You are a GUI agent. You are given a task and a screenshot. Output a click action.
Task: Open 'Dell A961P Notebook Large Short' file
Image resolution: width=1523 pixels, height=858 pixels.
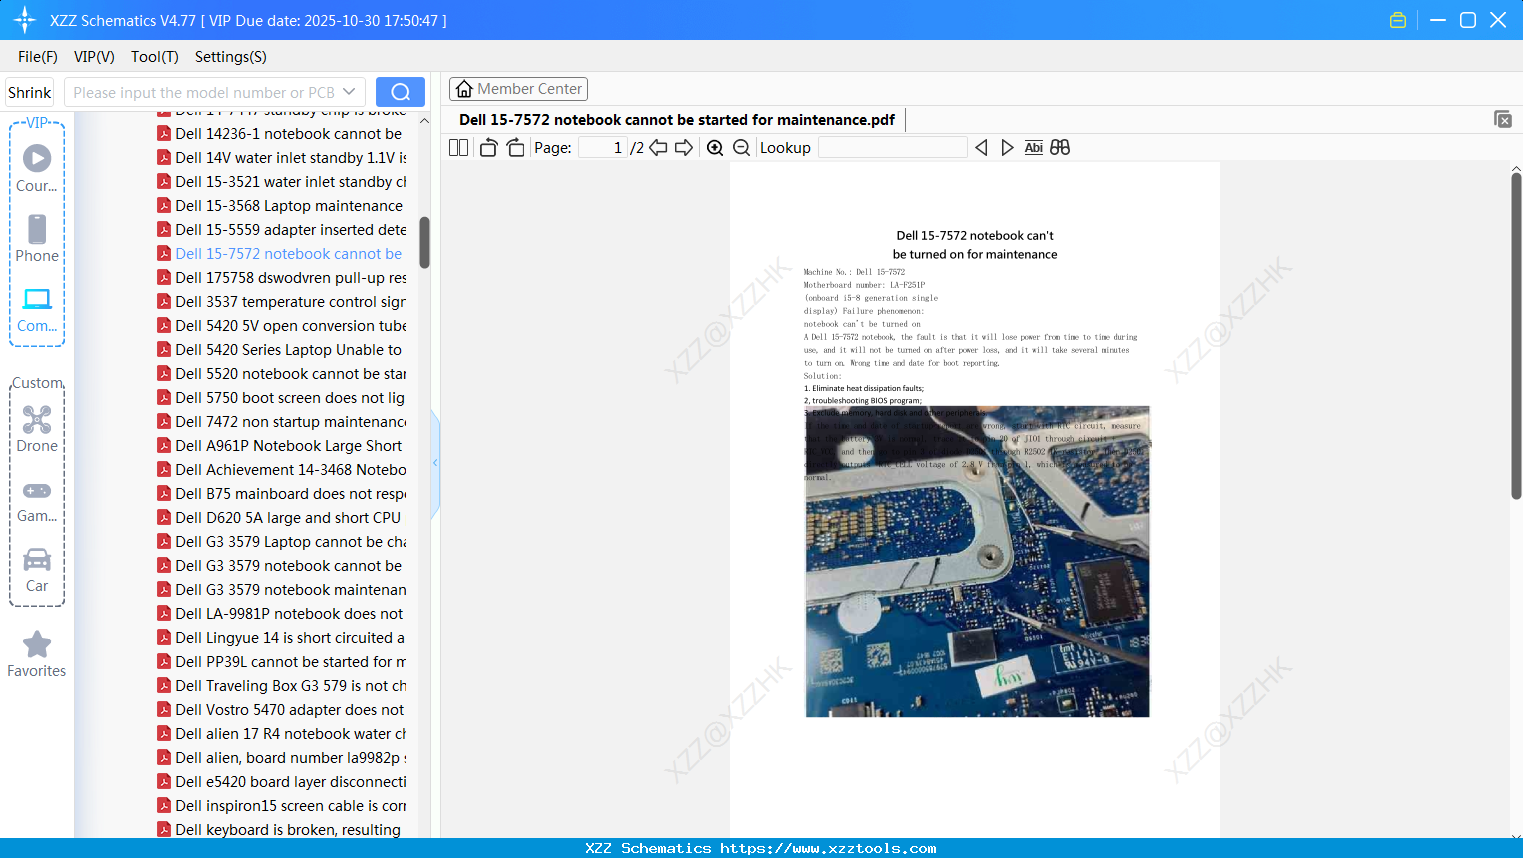[x=281, y=446]
